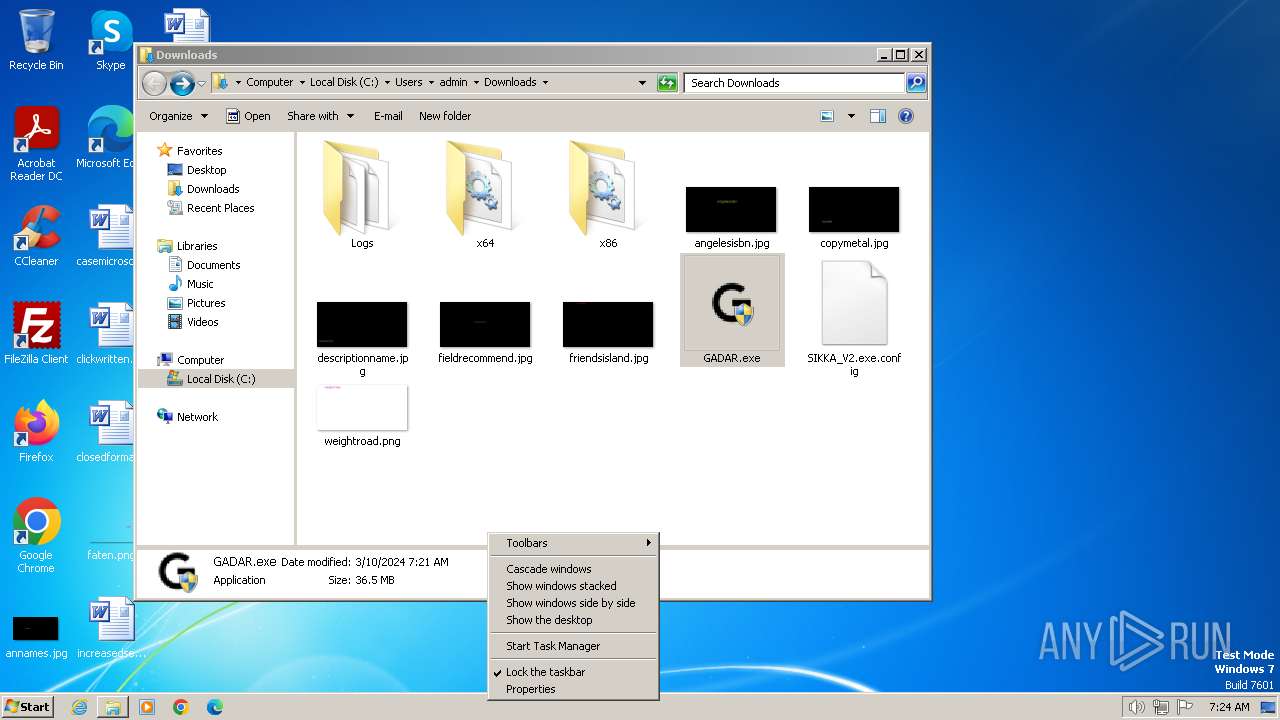This screenshot has height=720, width=1280.
Task: Open Windows Media Player from taskbar
Action: [147, 707]
